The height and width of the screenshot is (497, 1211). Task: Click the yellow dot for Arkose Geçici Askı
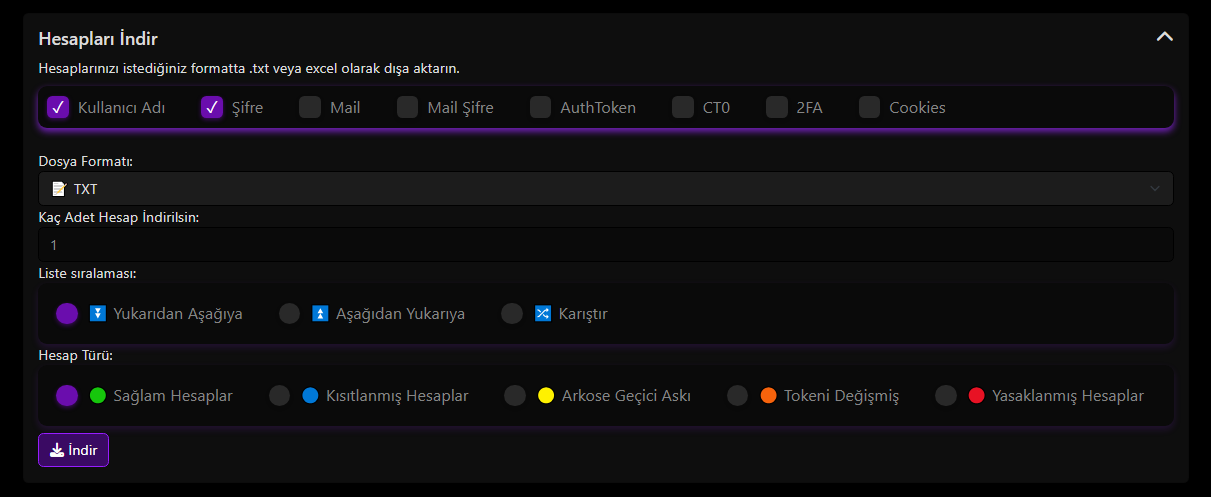point(546,395)
